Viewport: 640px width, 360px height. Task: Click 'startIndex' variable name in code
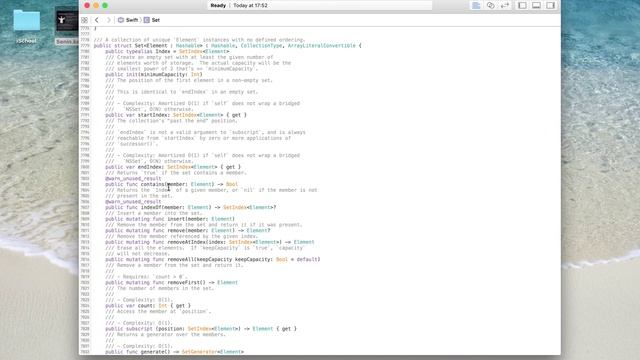tap(153, 115)
